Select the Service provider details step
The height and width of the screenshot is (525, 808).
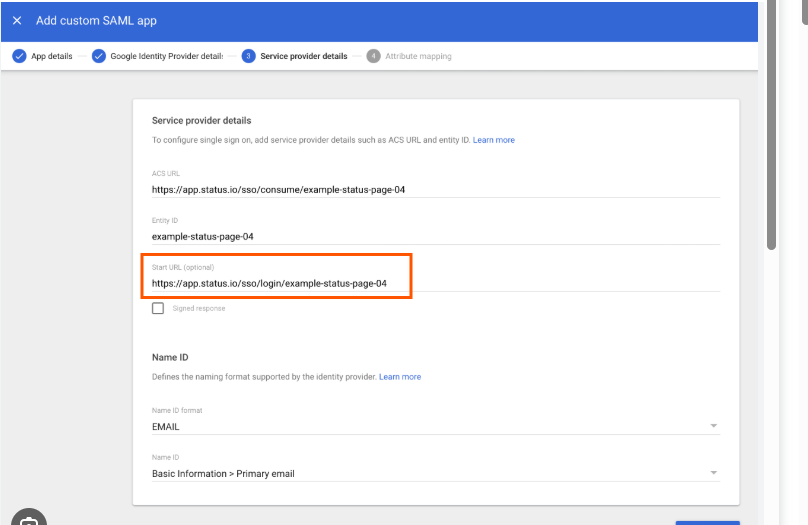pyautogui.click(x=304, y=56)
